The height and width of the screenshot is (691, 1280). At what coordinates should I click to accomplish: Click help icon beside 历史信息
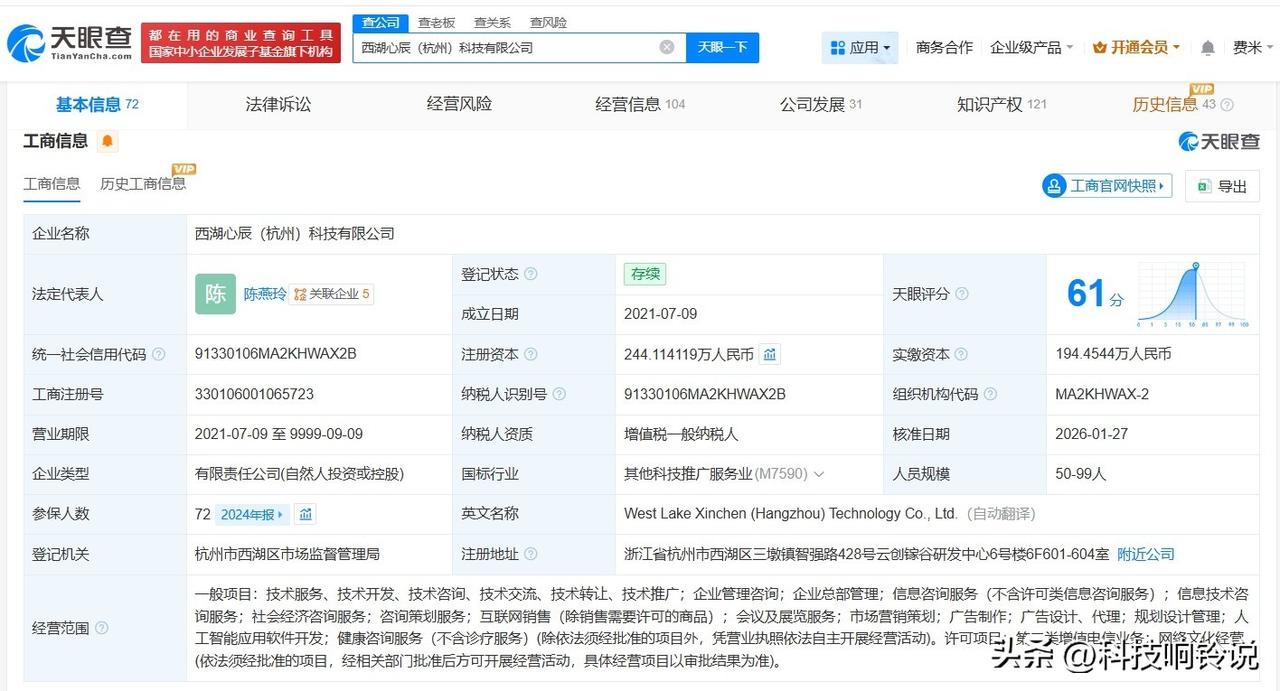(x=1227, y=105)
